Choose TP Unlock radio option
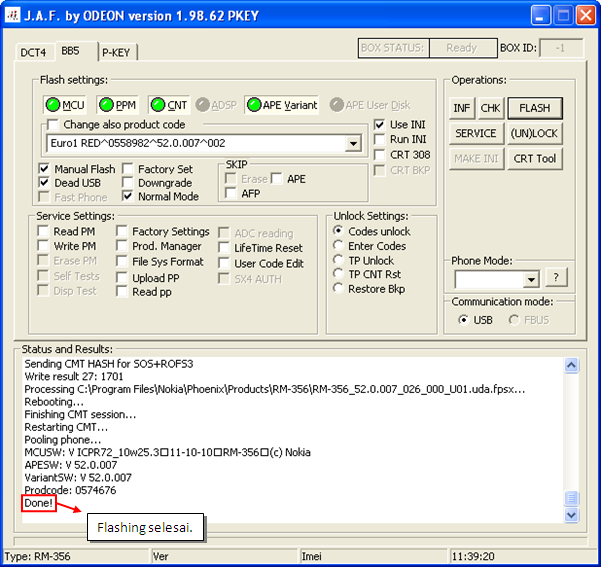The width and height of the screenshot is (601, 567). (x=338, y=260)
